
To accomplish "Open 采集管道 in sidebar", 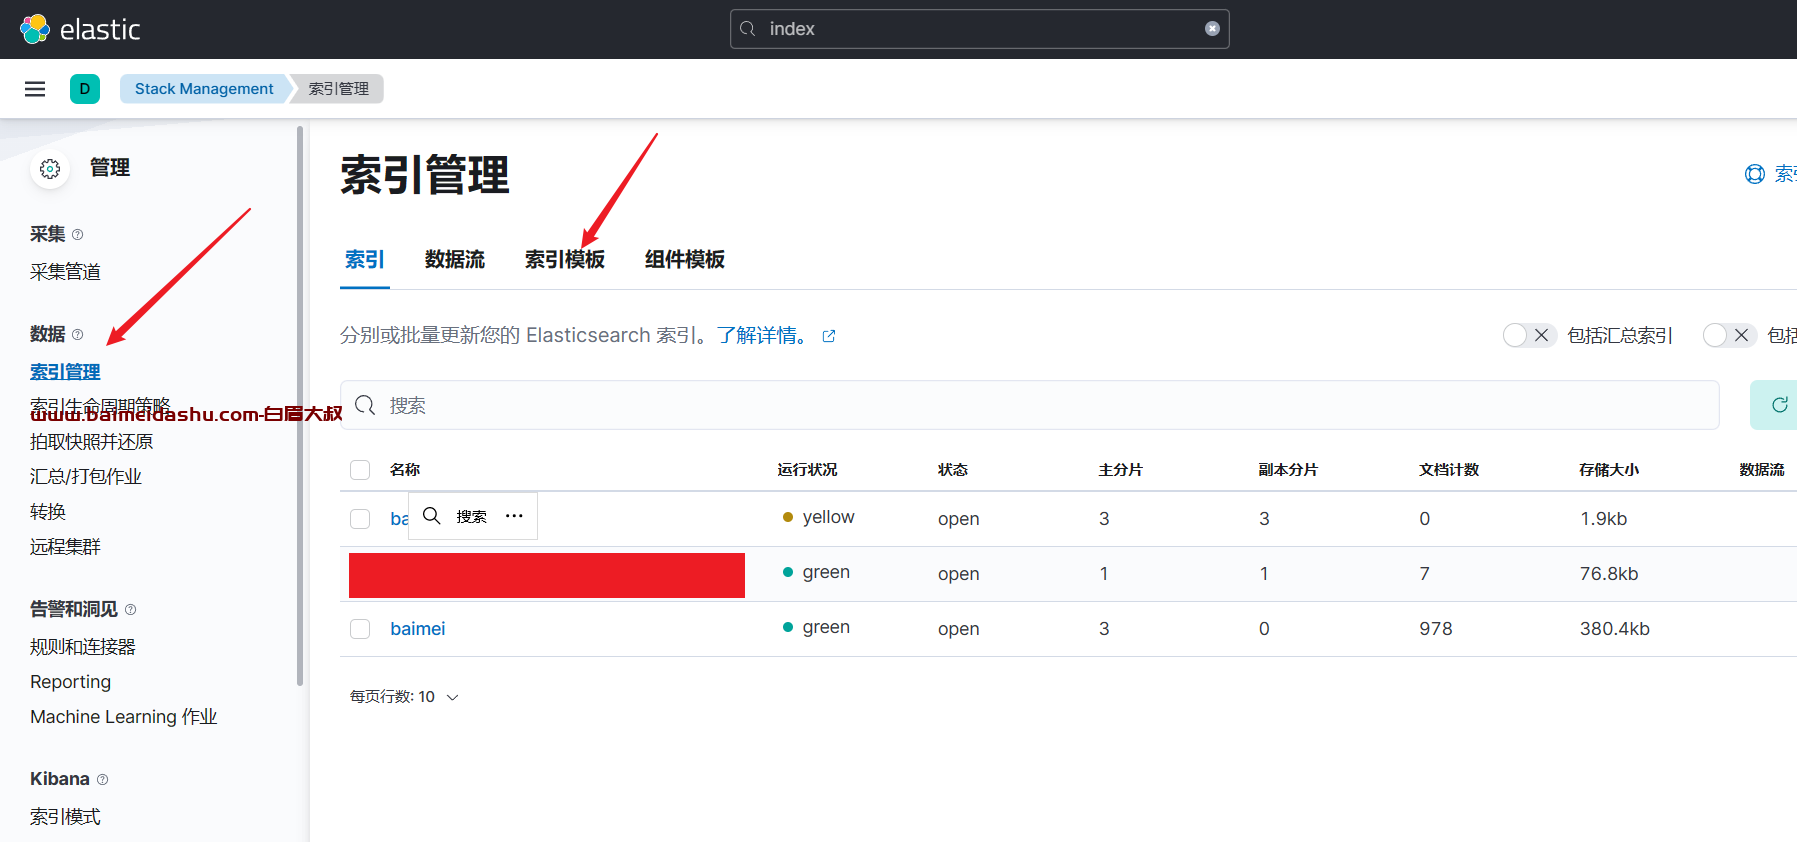I will pos(65,272).
